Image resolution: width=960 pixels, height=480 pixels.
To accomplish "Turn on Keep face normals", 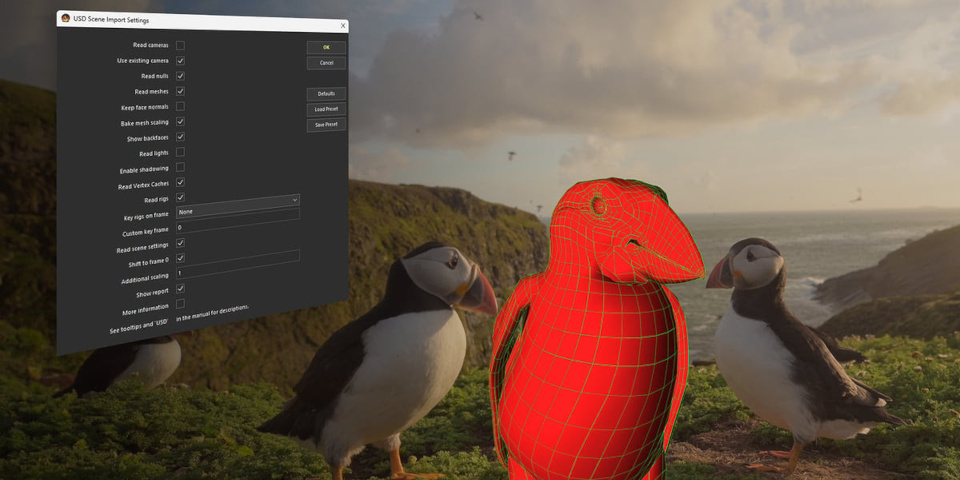I will pos(180,106).
